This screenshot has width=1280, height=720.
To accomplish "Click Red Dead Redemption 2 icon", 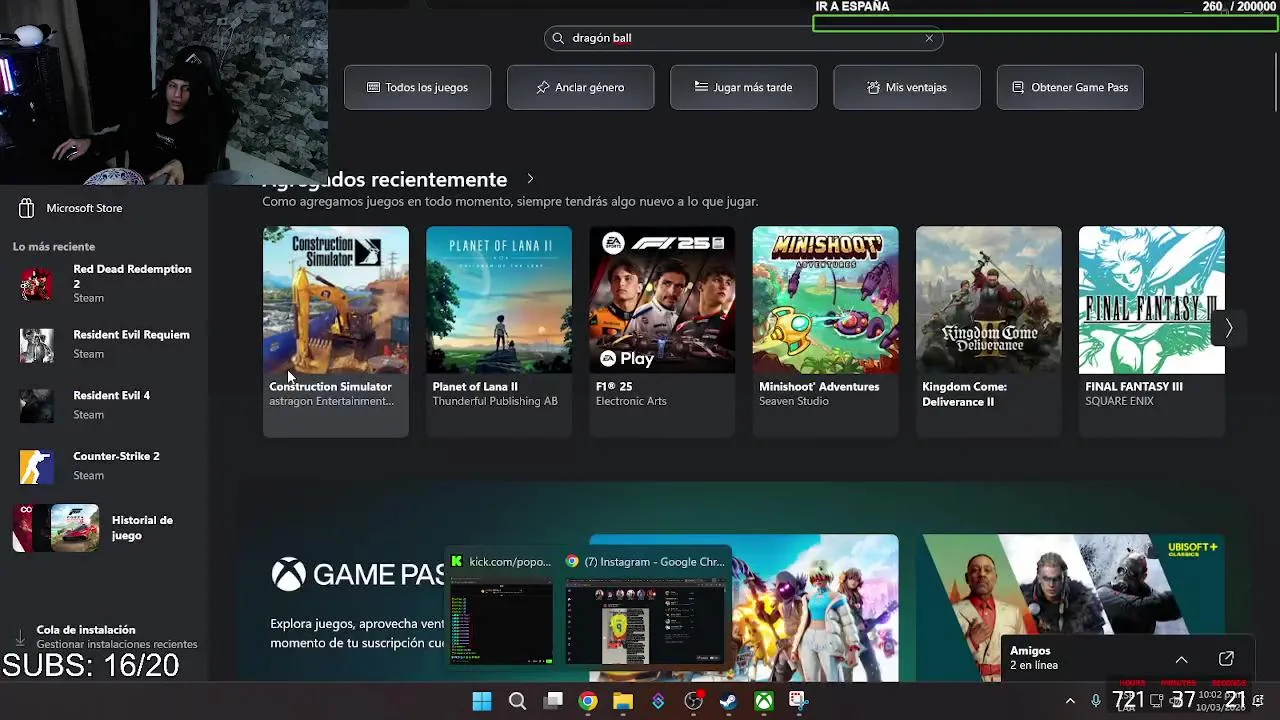I will coord(37,284).
